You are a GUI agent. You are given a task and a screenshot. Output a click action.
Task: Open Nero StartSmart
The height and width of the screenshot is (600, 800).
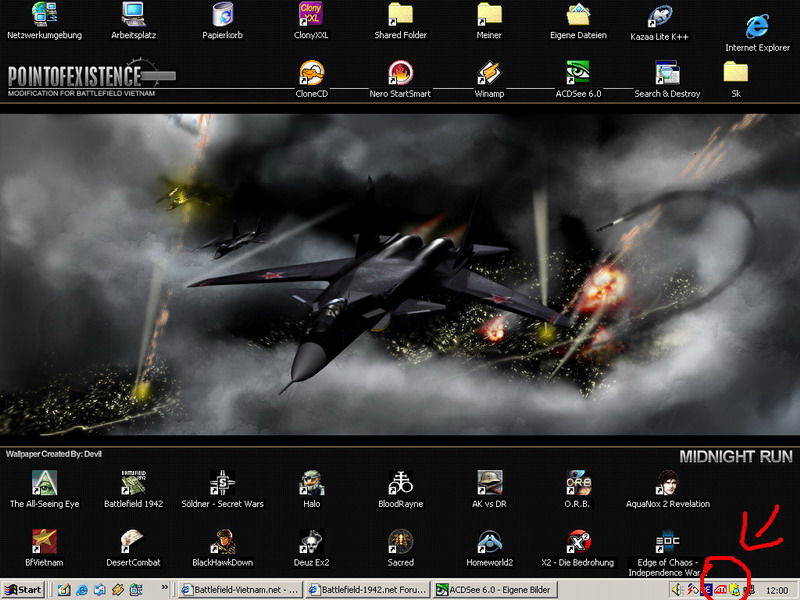point(401,80)
